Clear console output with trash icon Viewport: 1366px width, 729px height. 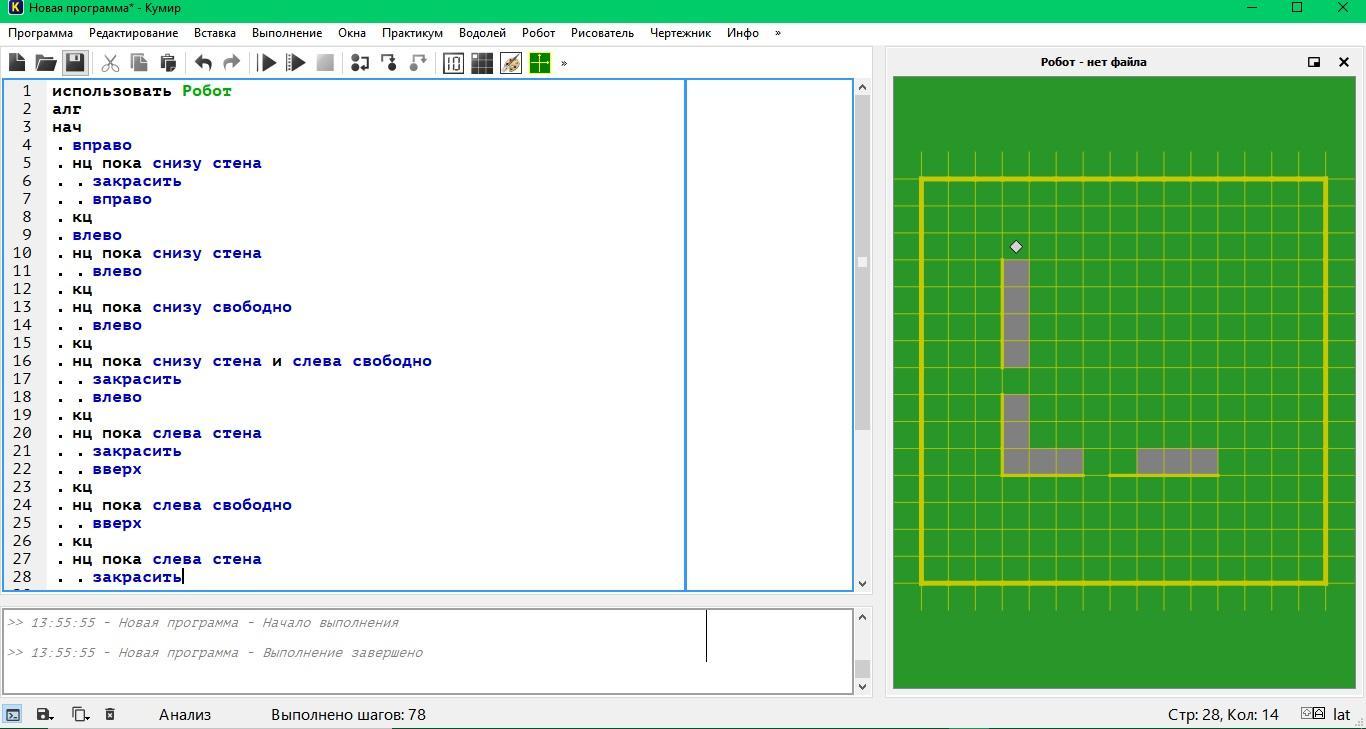point(110,714)
